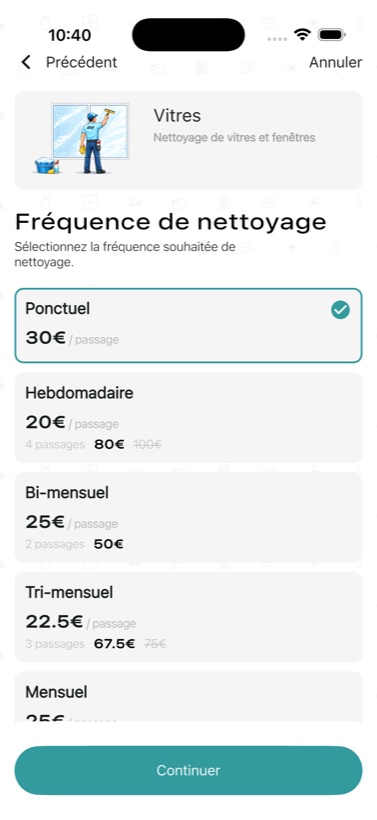Choose the Tri-mensuel frequency option
The image size is (377, 820).
(188, 617)
